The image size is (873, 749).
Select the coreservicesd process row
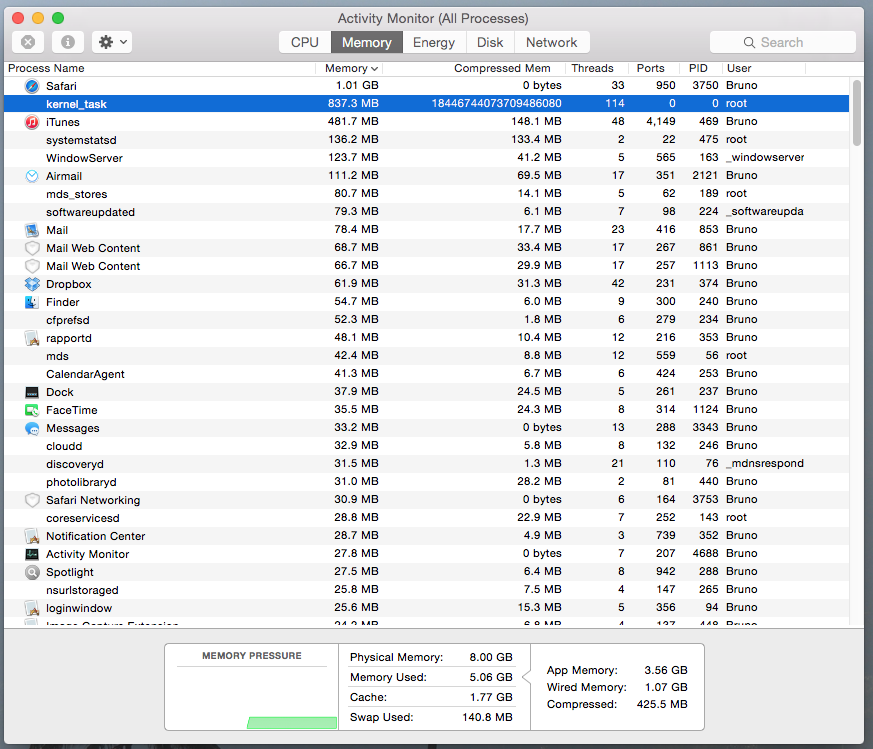point(426,518)
